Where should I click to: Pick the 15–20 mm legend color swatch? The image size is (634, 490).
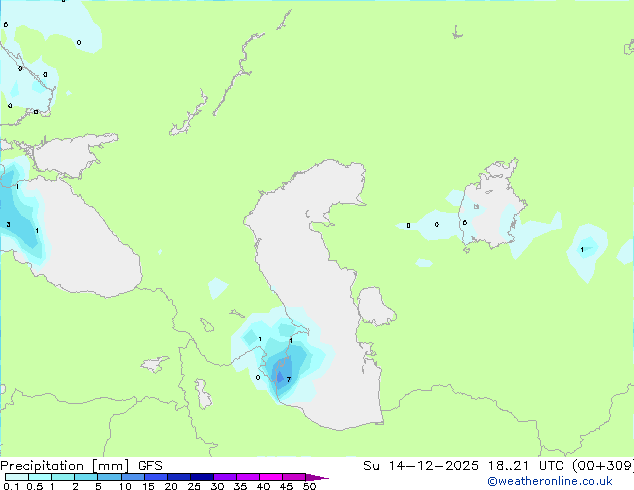tap(156, 477)
